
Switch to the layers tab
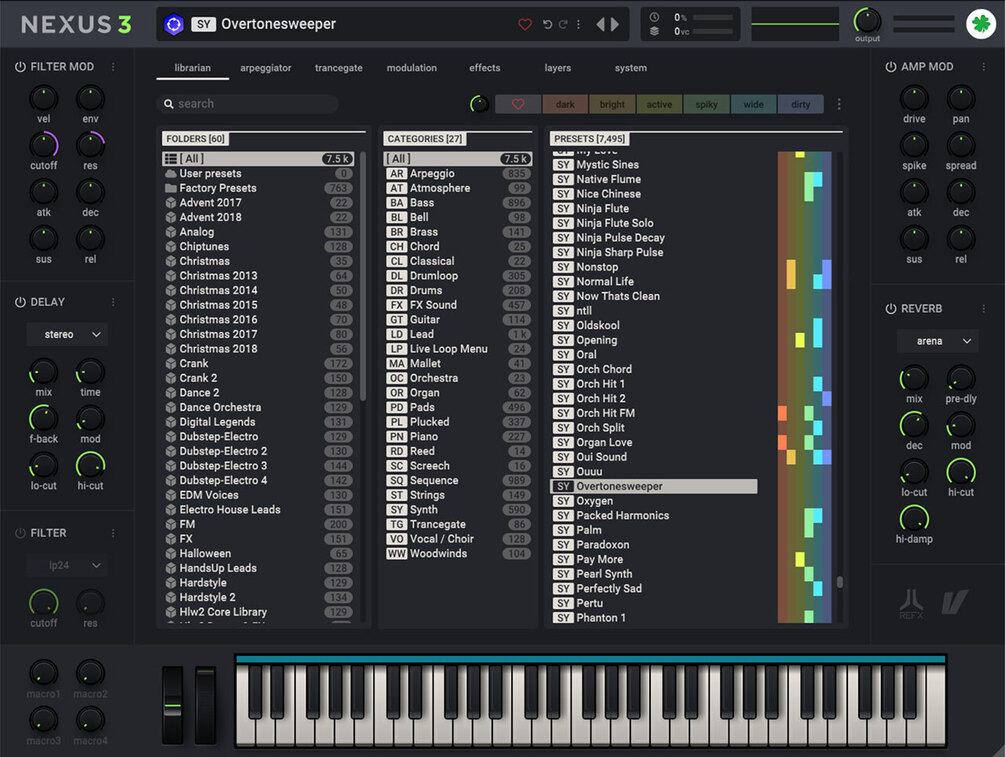tap(558, 68)
